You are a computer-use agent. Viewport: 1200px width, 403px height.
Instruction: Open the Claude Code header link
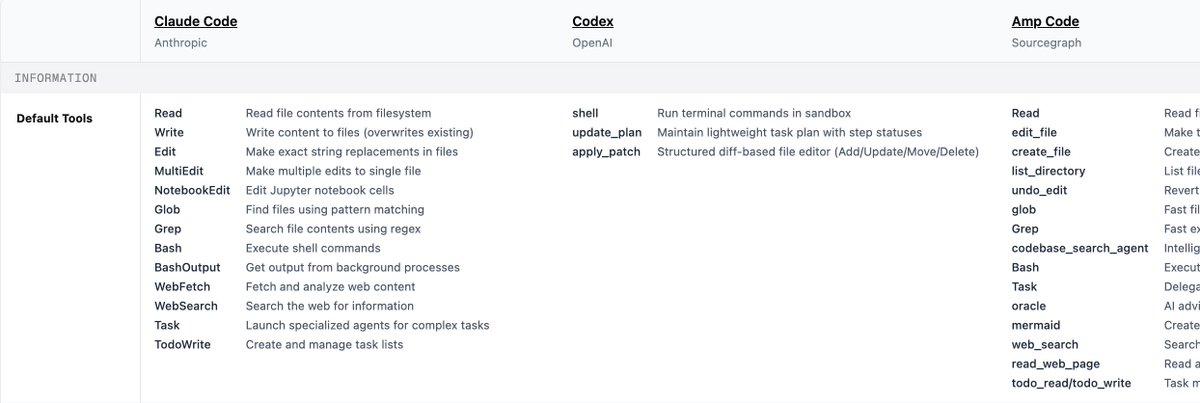196,21
